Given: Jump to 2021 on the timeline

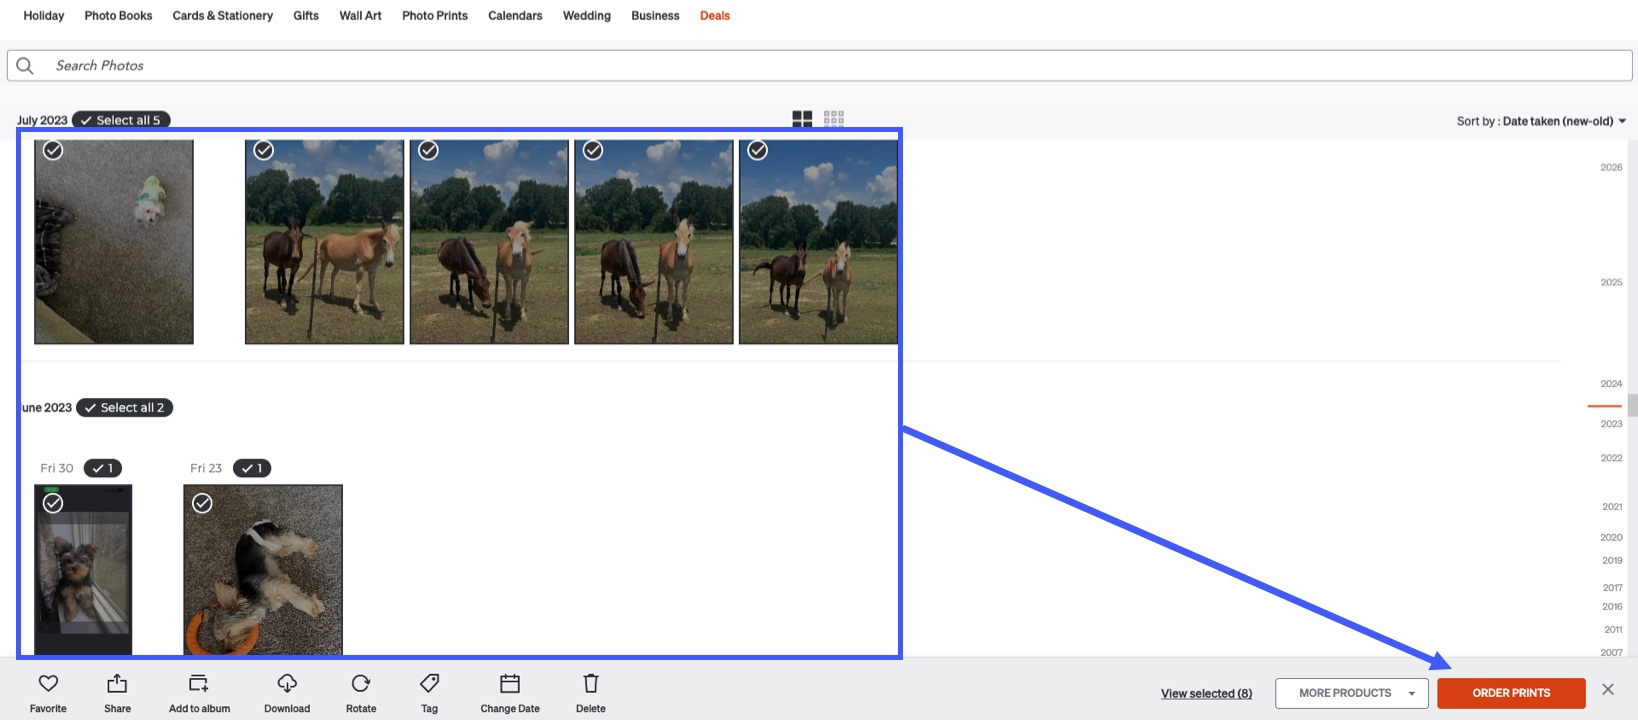Looking at the screenshot, I should (1612, 507).
